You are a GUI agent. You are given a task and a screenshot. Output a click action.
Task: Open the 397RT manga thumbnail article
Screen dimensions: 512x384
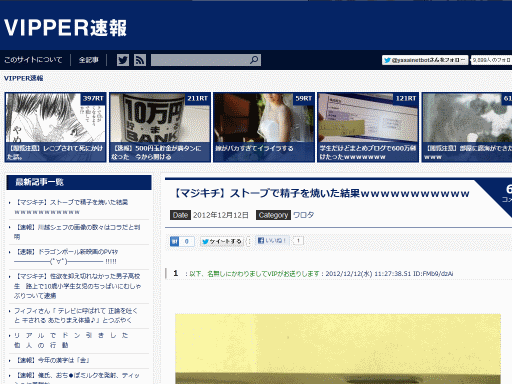55,127
